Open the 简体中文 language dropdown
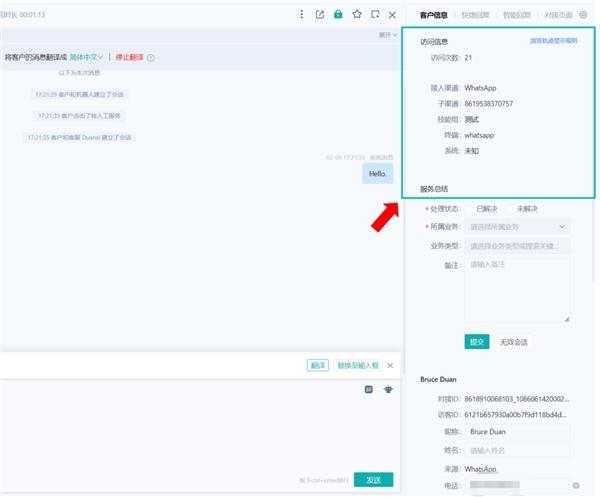The height and width of the screenshot is (497, 600). click(86, 57)
